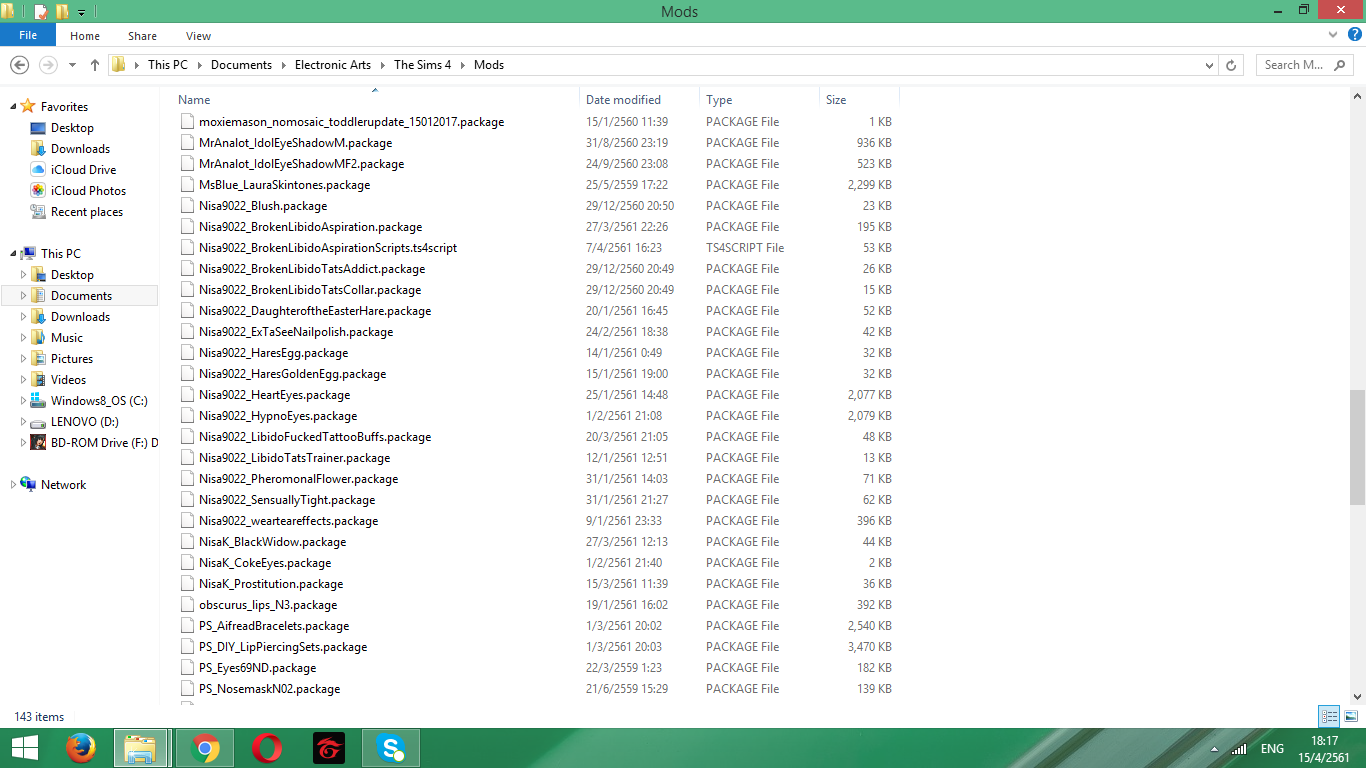Refresh the Mods folder view

[1232, 65]
